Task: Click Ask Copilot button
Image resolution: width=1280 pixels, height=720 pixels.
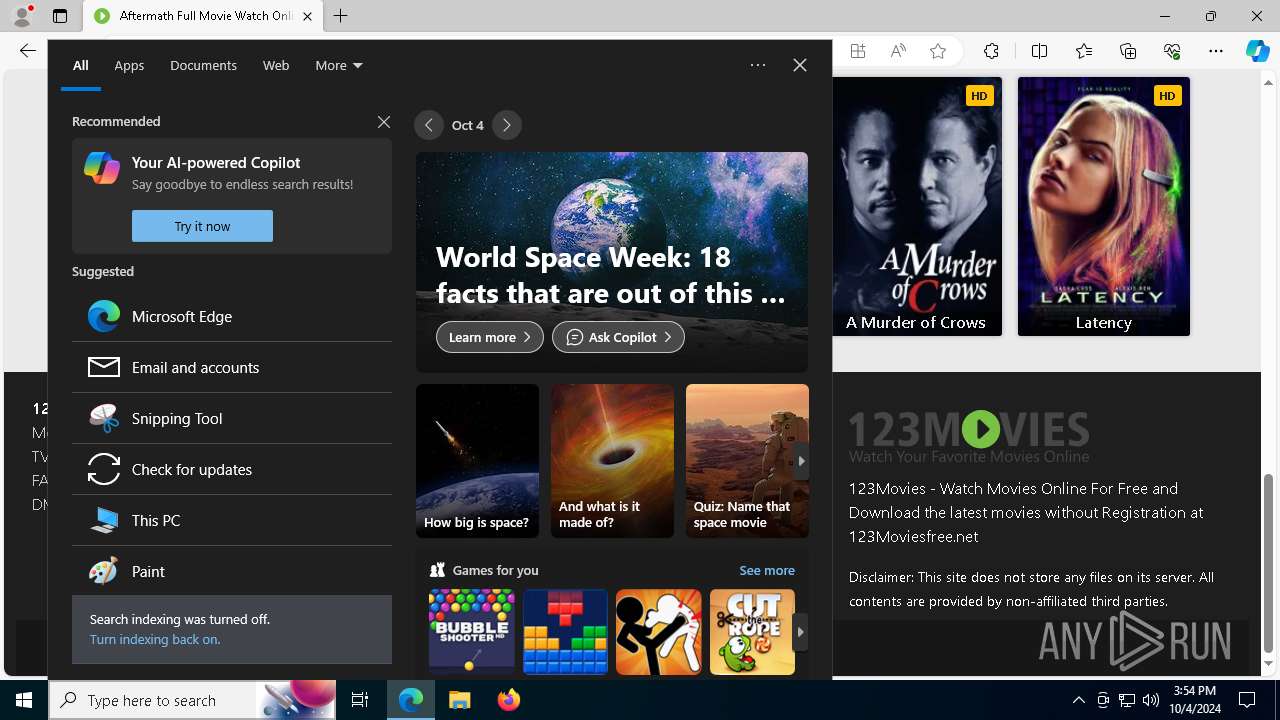Action: click(x=618, y=337)
